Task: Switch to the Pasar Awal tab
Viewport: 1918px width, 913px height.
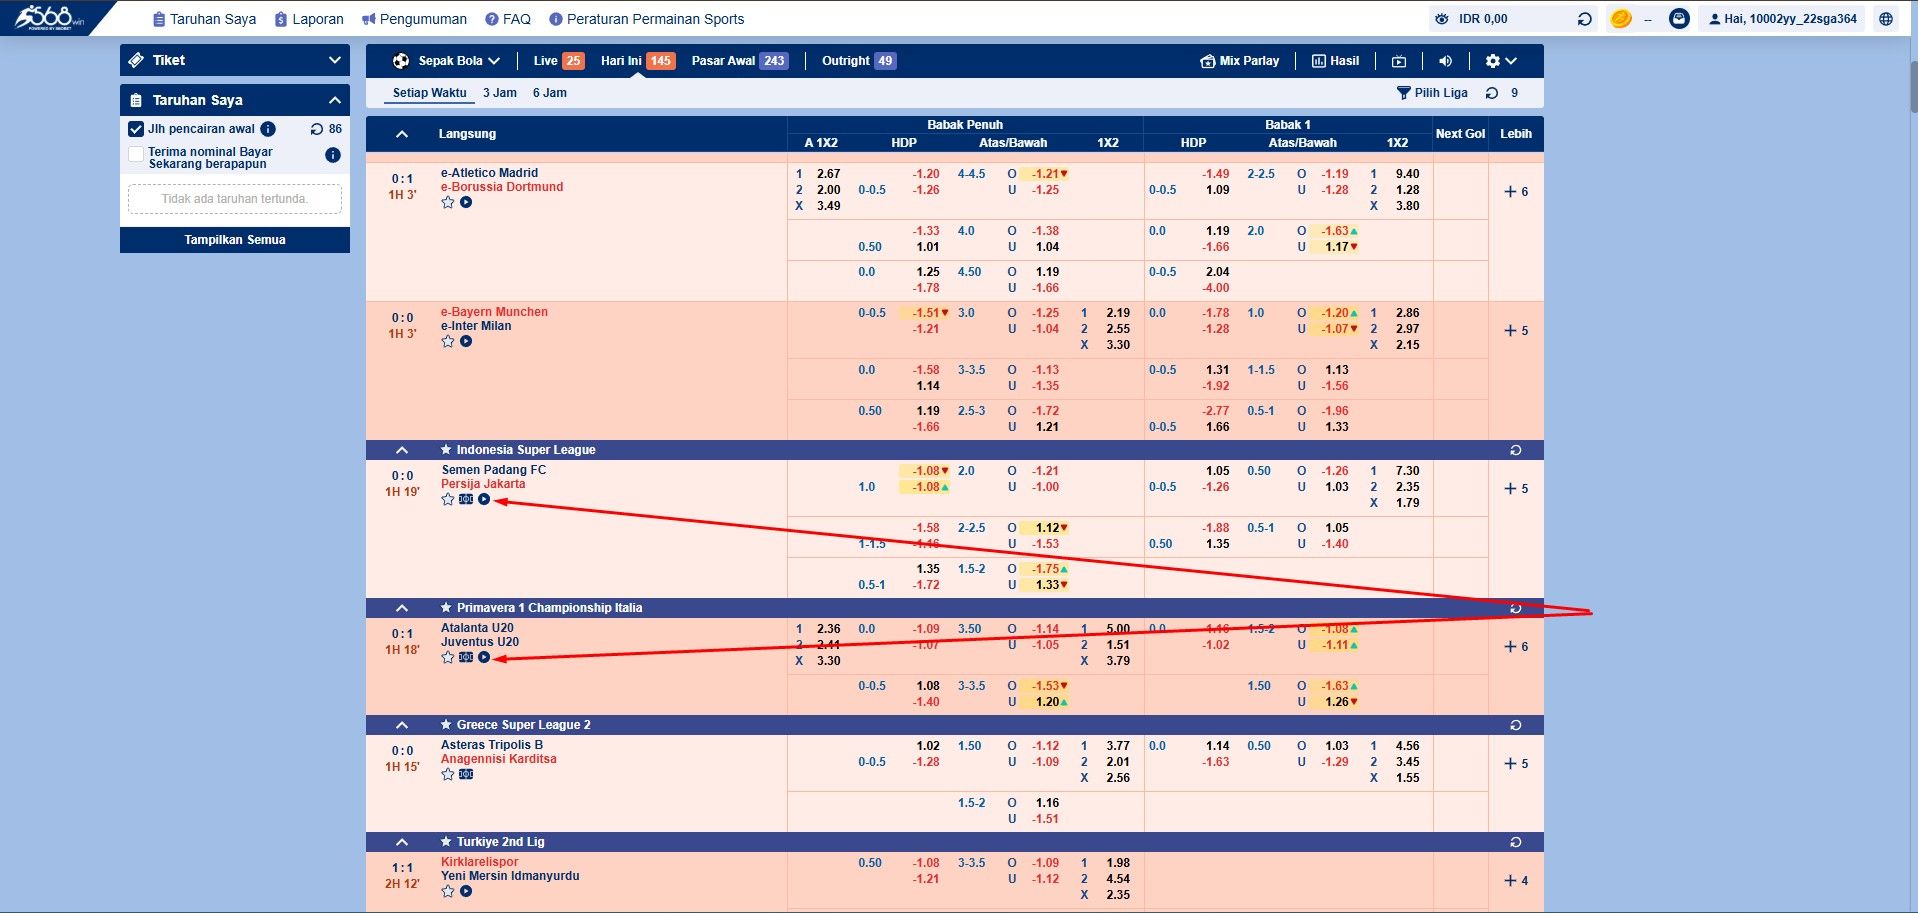Action: pyautogui.click(x=740, y=61)
